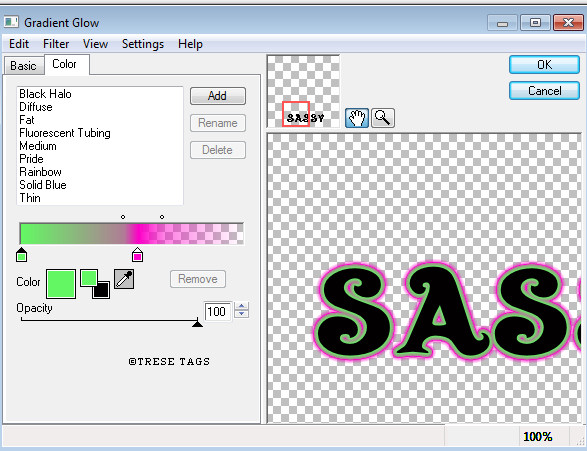Select the magenta gradient color stop
The width and height of the screenshot is (587, 451).
click(137, 255)
